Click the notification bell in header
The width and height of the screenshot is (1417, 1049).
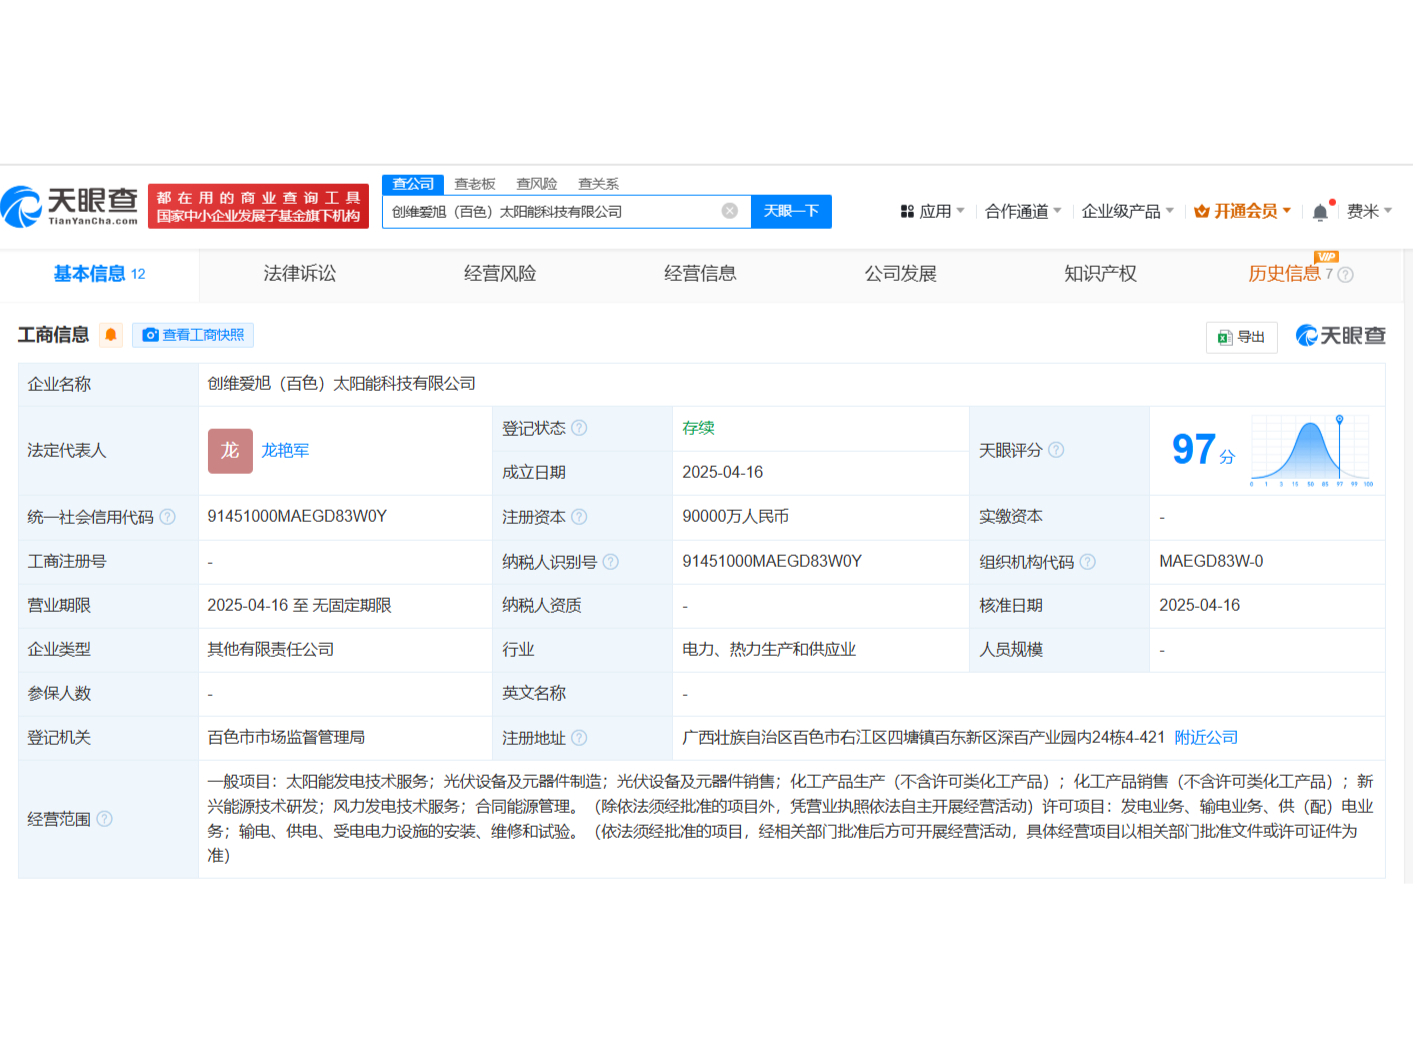[x=1320, y=212]
